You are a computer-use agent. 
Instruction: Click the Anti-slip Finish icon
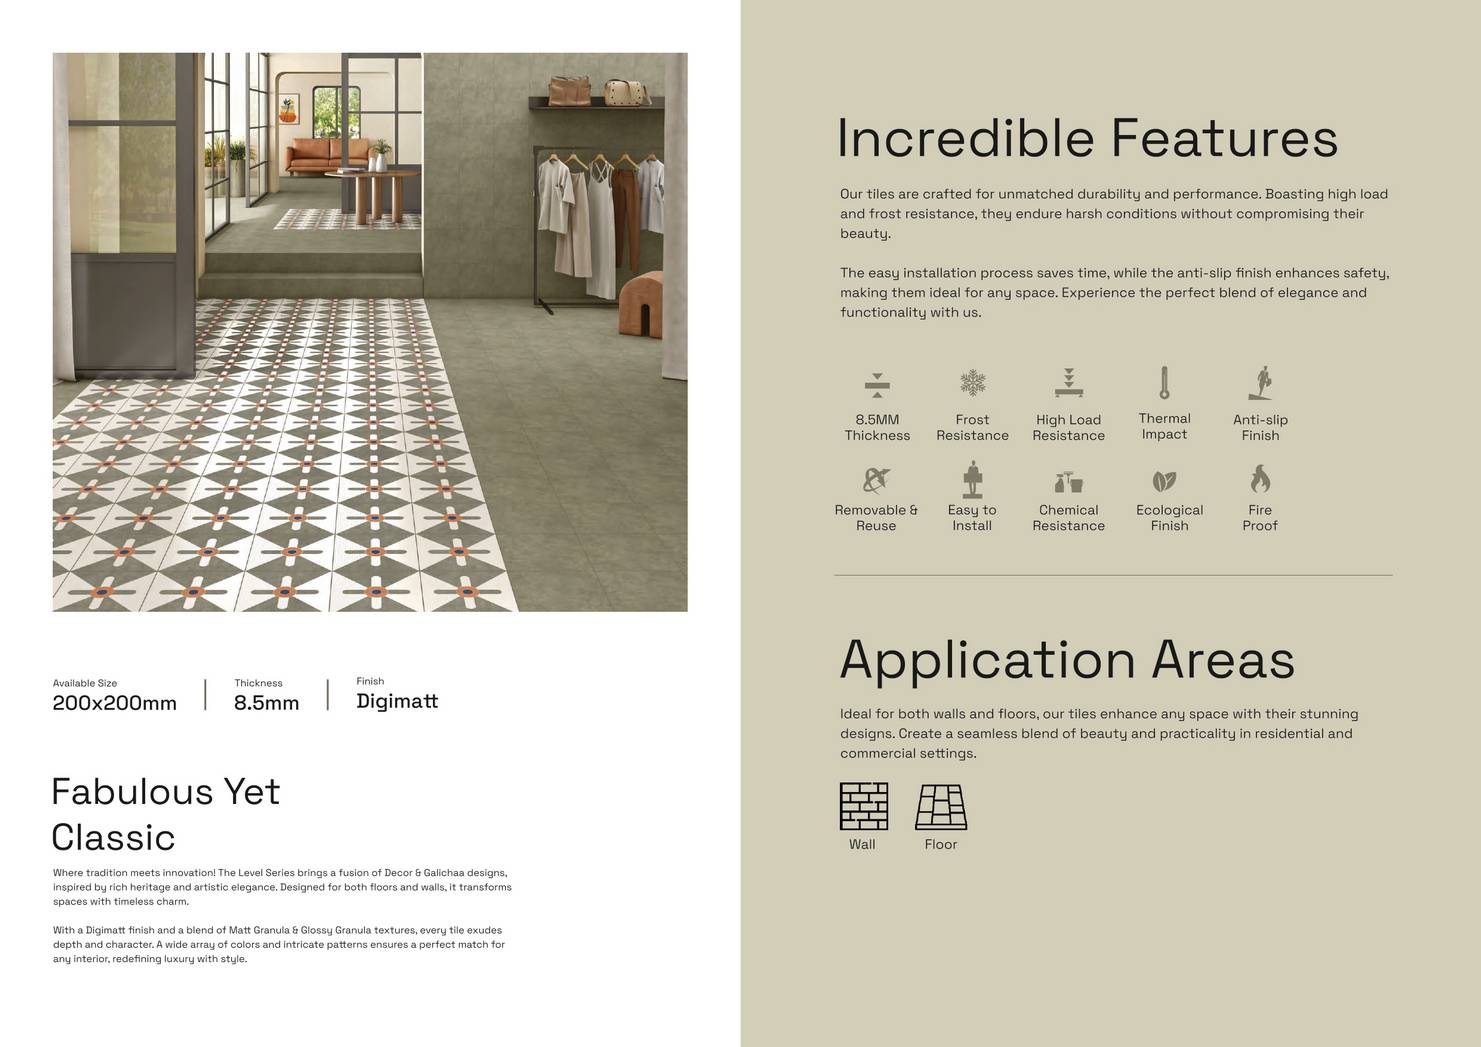tap(1260, 383)
